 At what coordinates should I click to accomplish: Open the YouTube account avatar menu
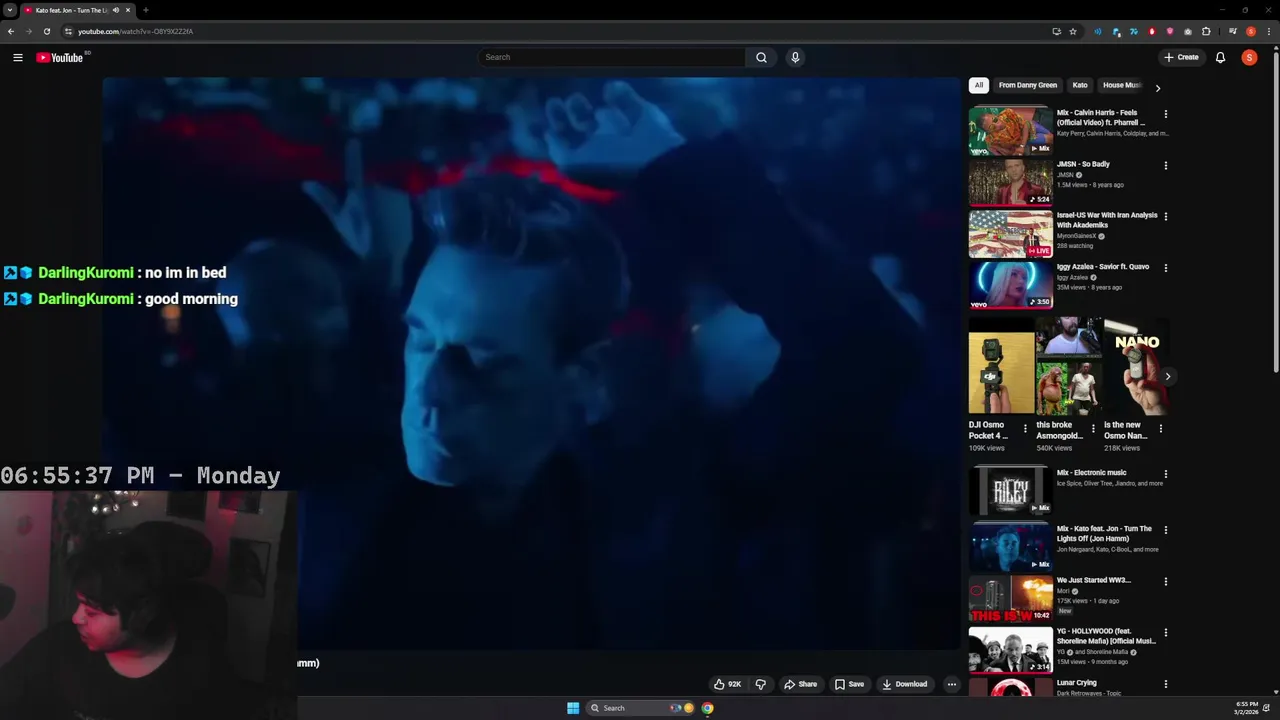click(1249, 57)
